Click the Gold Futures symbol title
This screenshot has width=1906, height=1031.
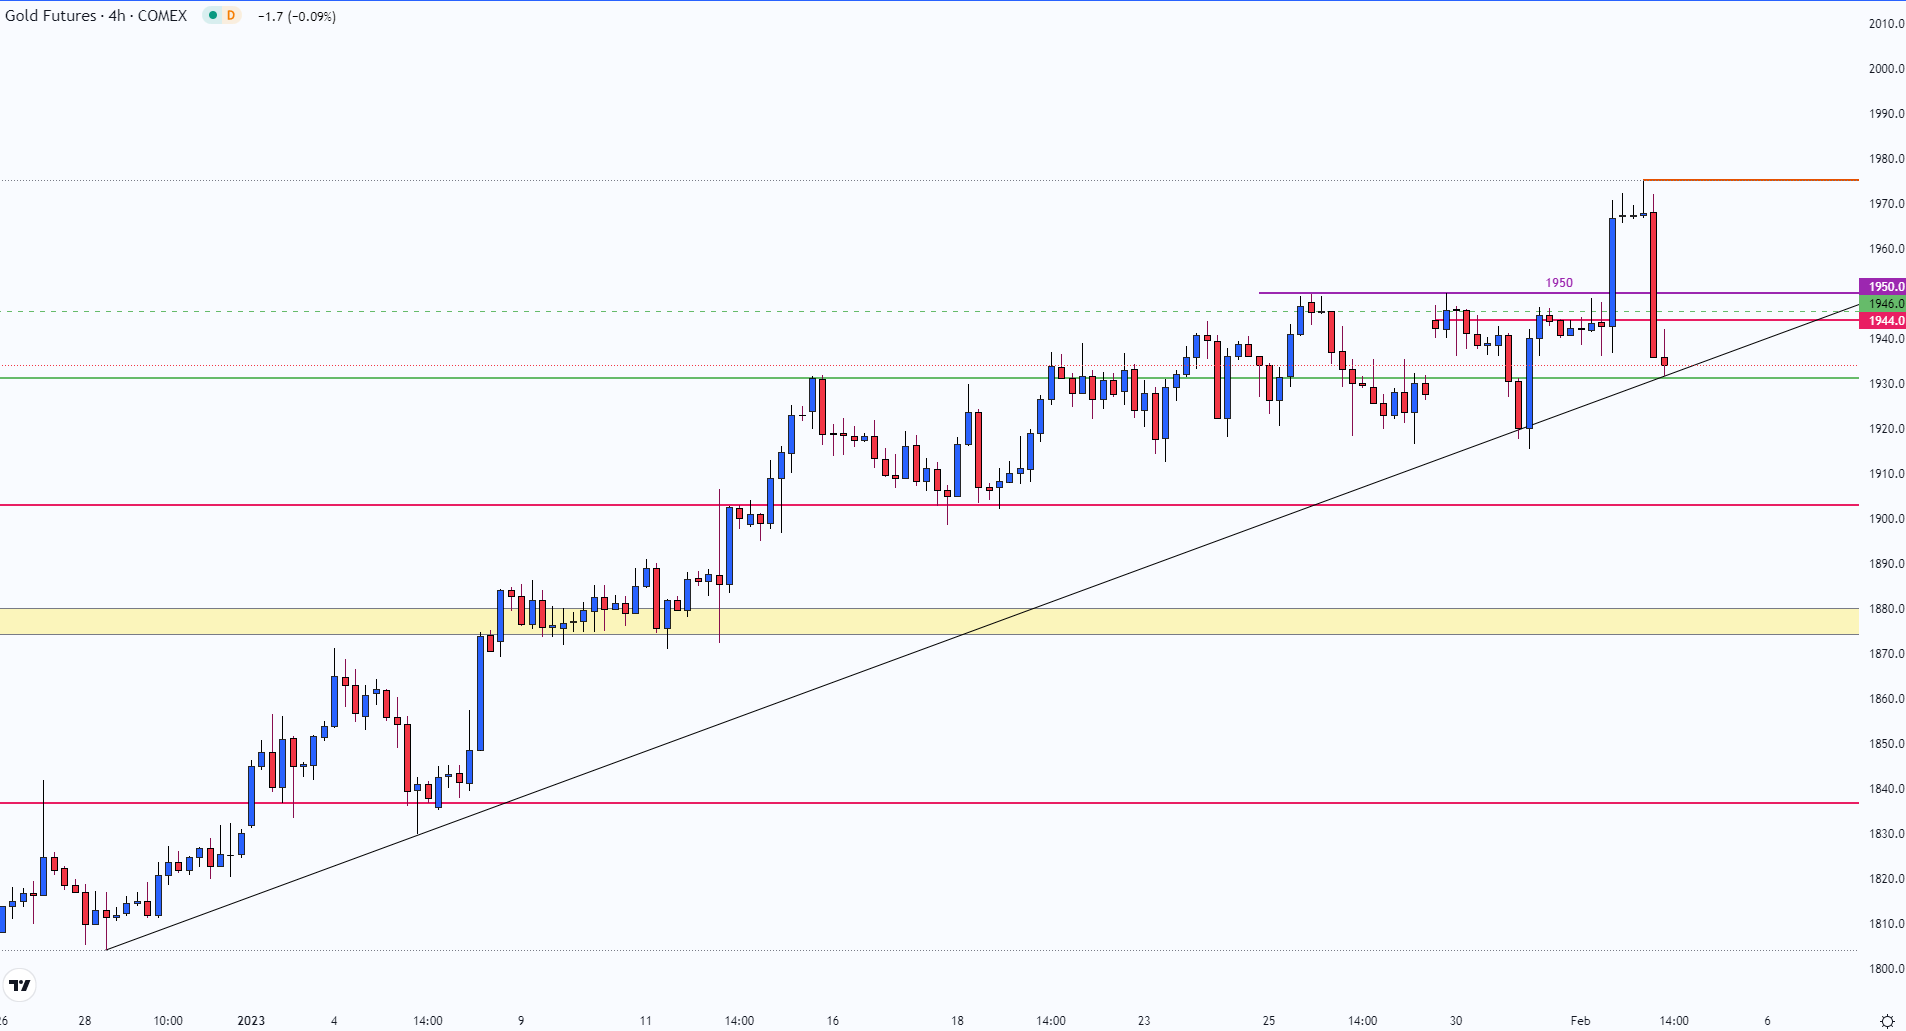96,16
